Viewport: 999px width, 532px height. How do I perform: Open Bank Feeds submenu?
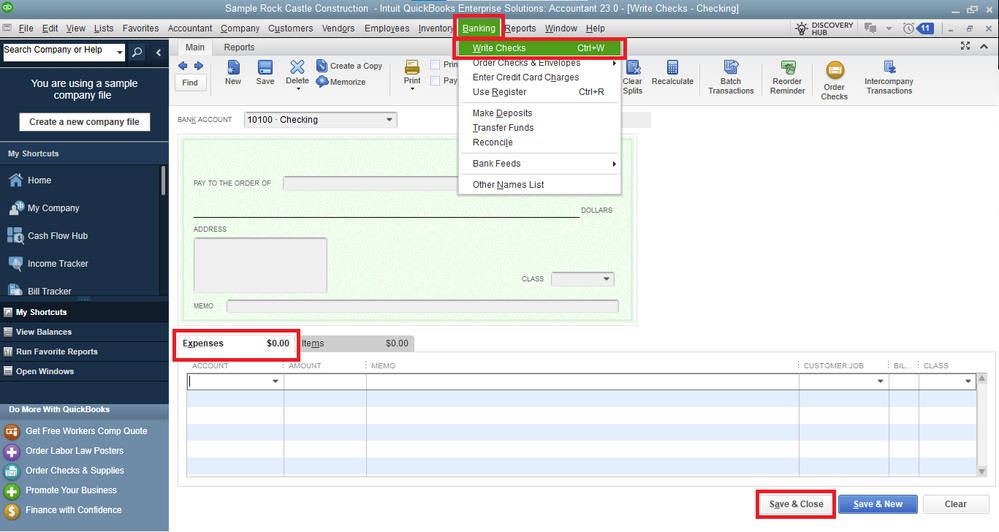(x=539, y=164)
